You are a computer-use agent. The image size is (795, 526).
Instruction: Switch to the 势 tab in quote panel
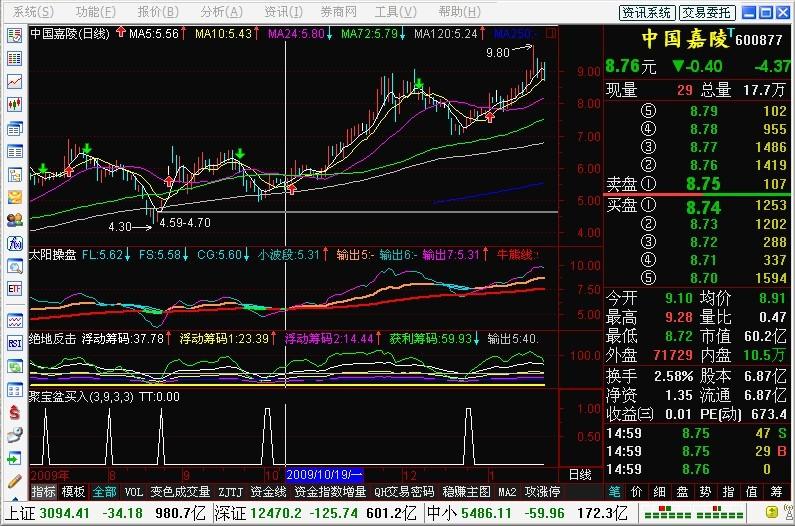click(x=705, y=492)
